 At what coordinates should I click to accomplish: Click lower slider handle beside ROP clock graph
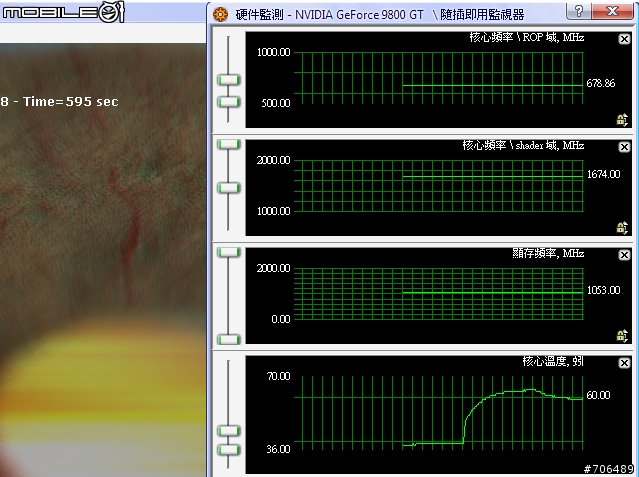click(229, 102)
